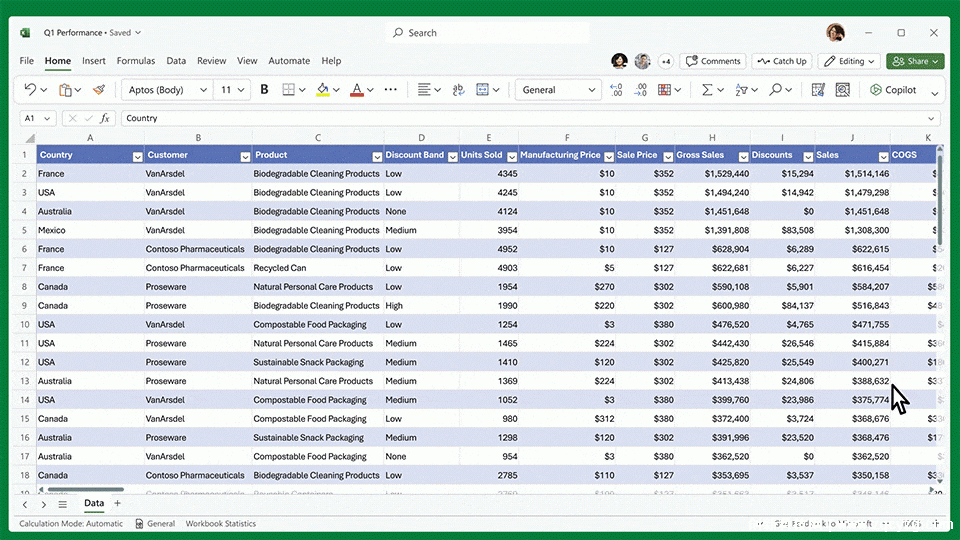Viewport: 960px width, 540px height.
Task: Apply the yellow fill color bucket
Action: tap(323, 89)
